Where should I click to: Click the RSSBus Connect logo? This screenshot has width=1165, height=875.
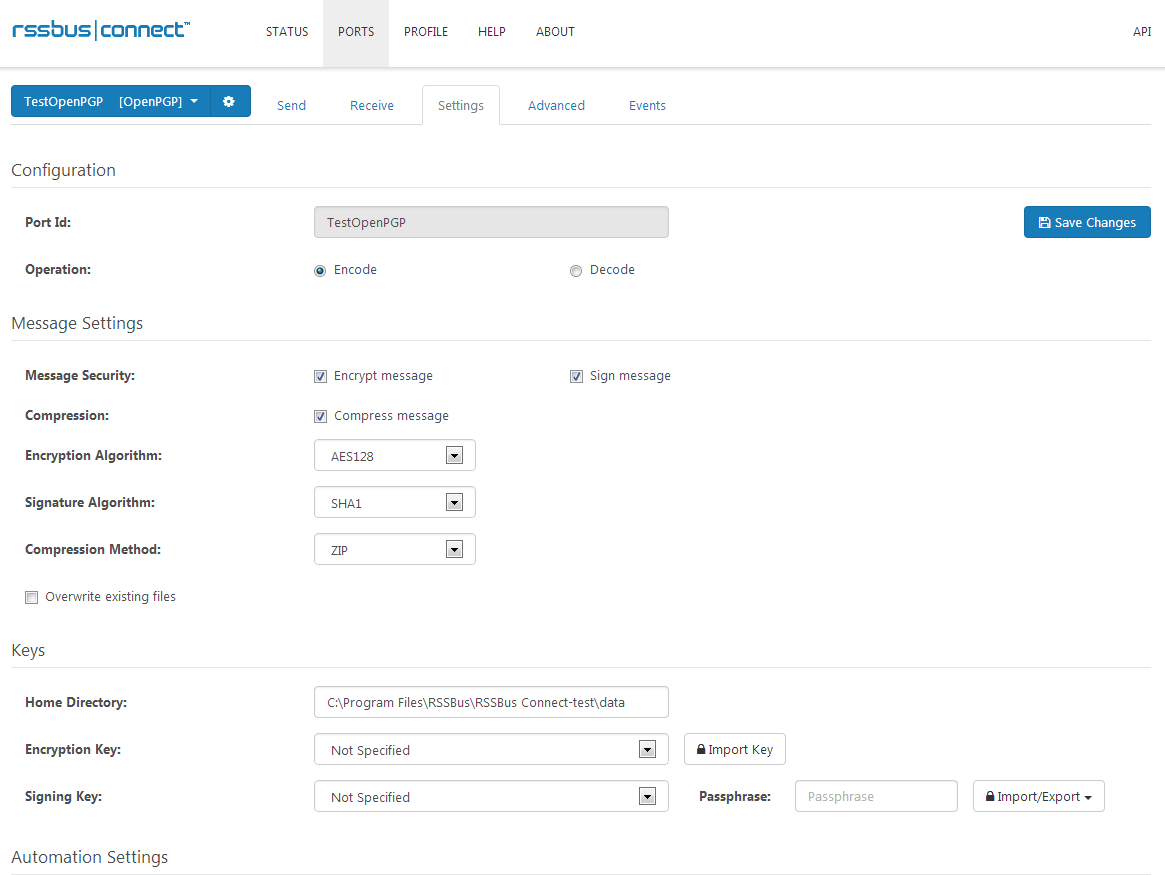point(100,30)
